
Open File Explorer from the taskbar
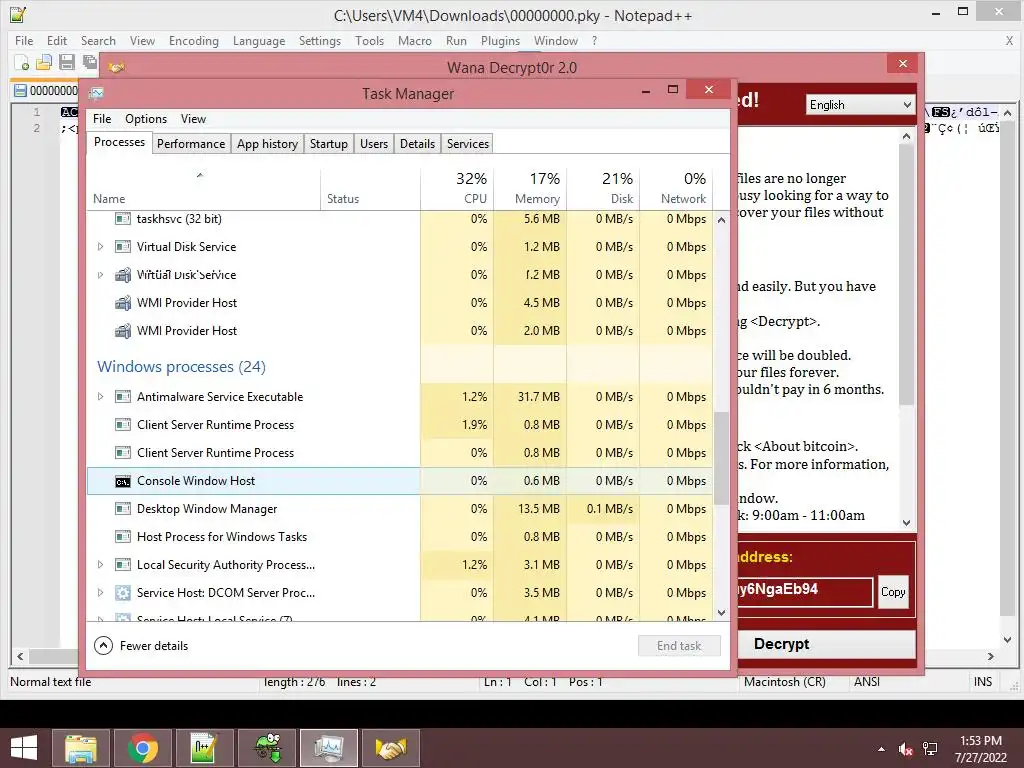click(x=80, y=748)
